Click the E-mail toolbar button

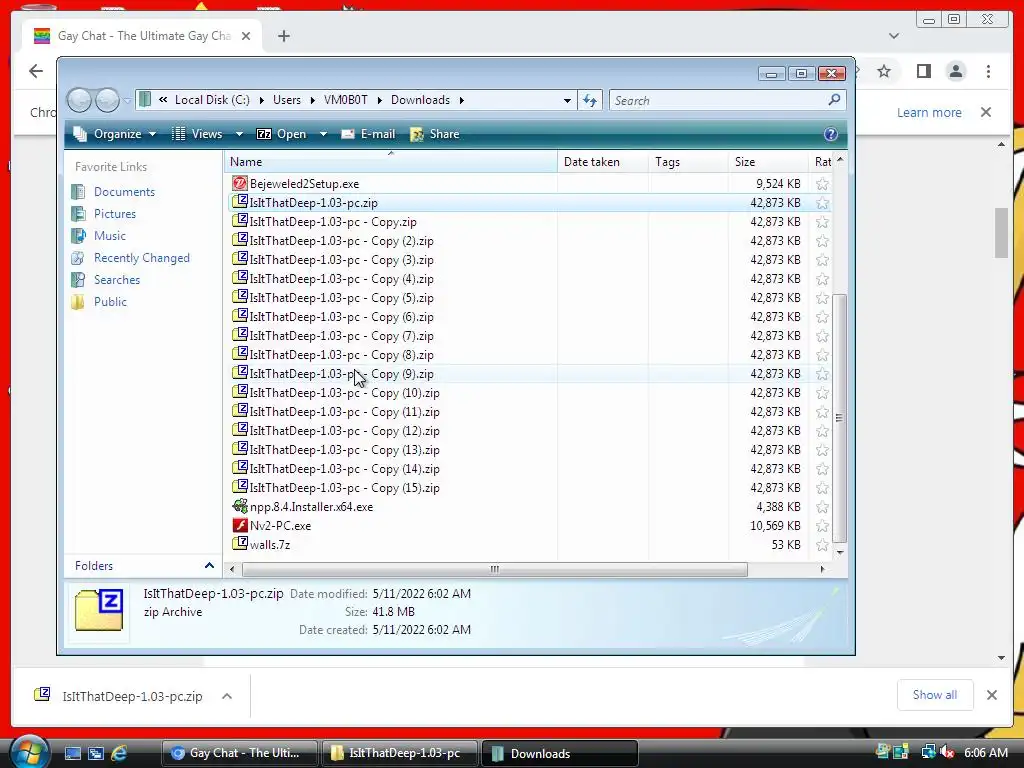coord(368,134)
